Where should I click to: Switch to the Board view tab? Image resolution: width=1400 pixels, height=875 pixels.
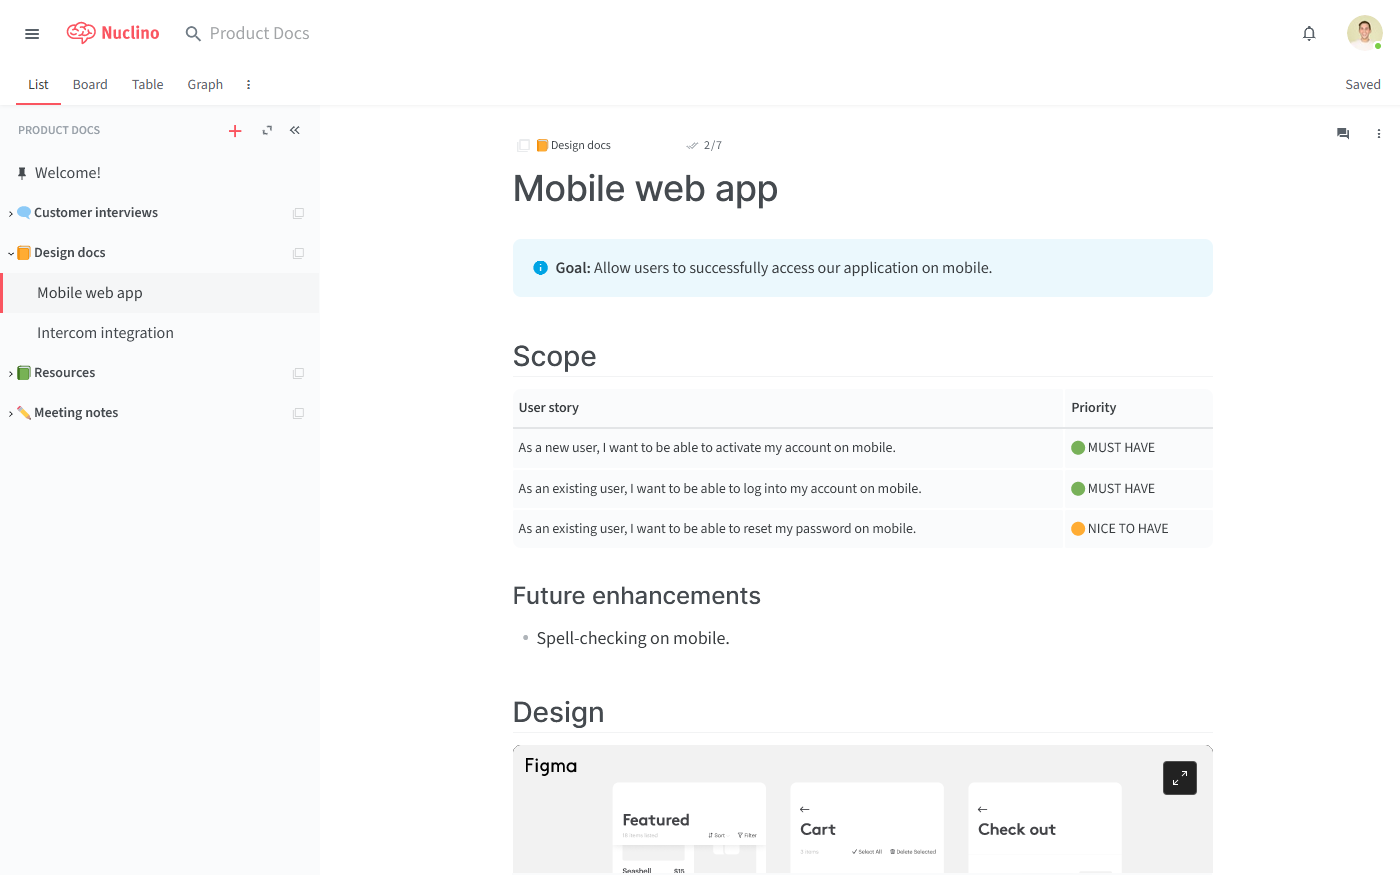[x=90, y=85]
